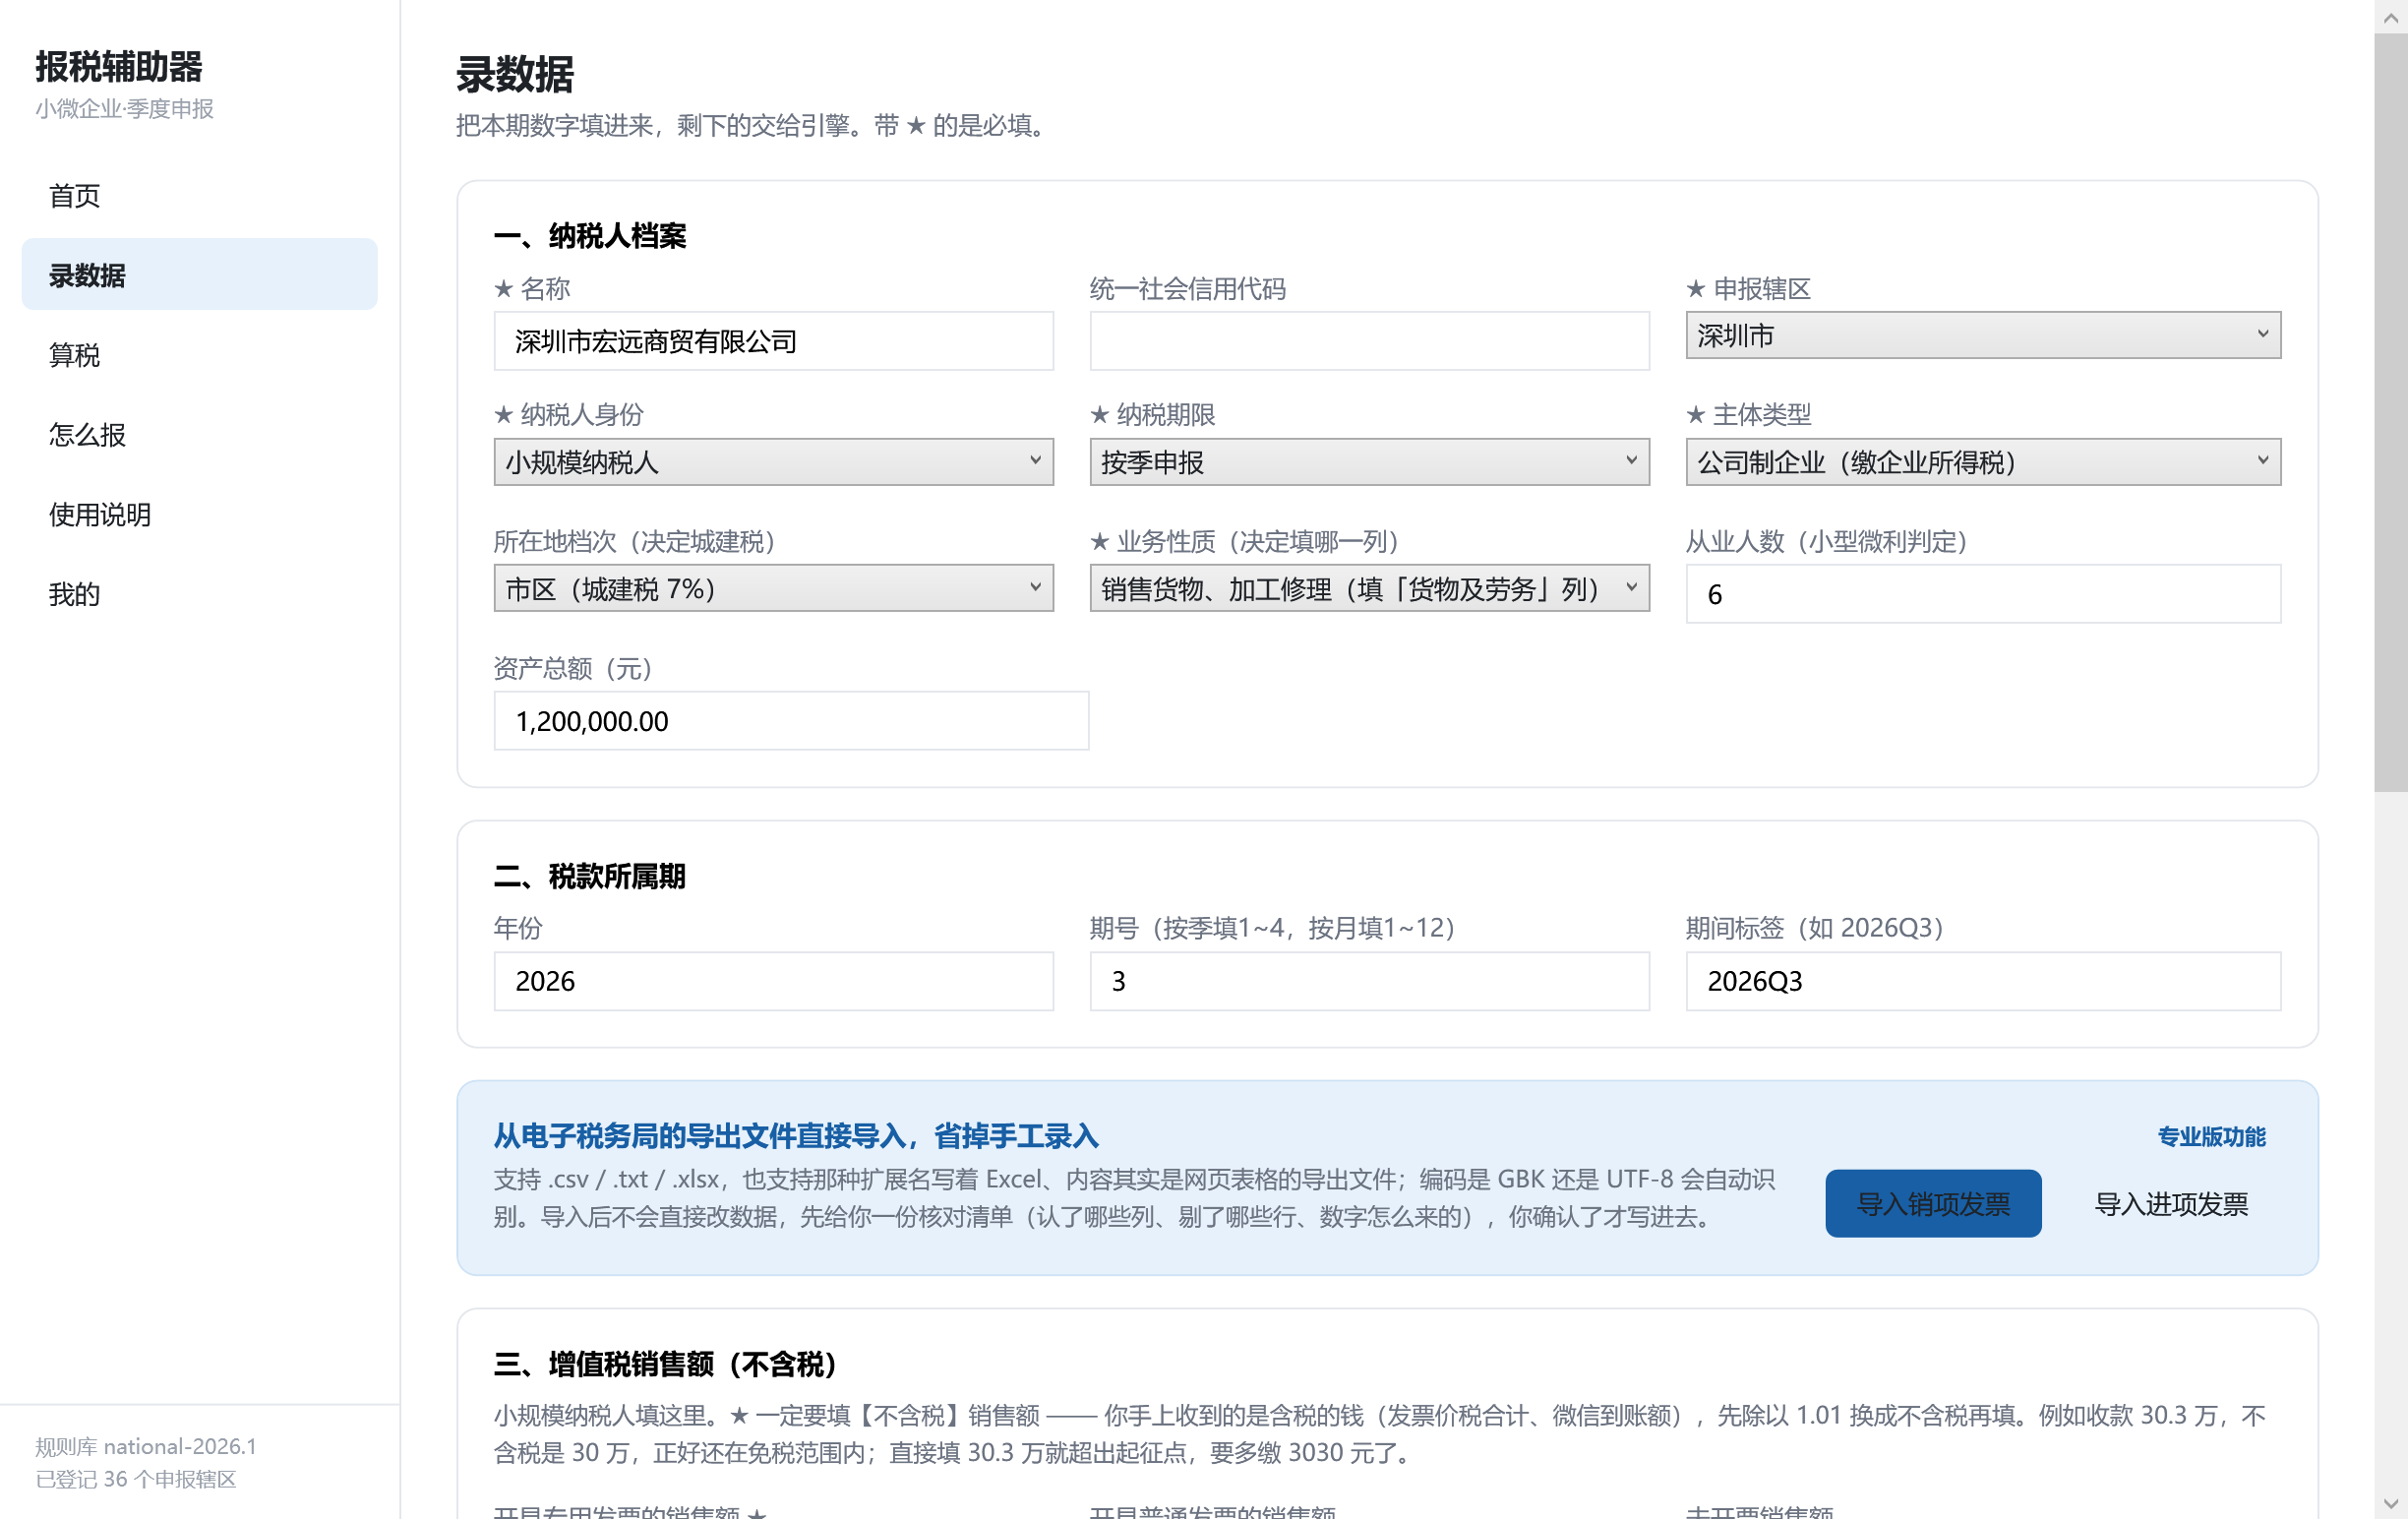2408x1519 pixels.
Task: Click the 期号 field showing 3
Action: pyautogui.click(x=1369, y=981)
